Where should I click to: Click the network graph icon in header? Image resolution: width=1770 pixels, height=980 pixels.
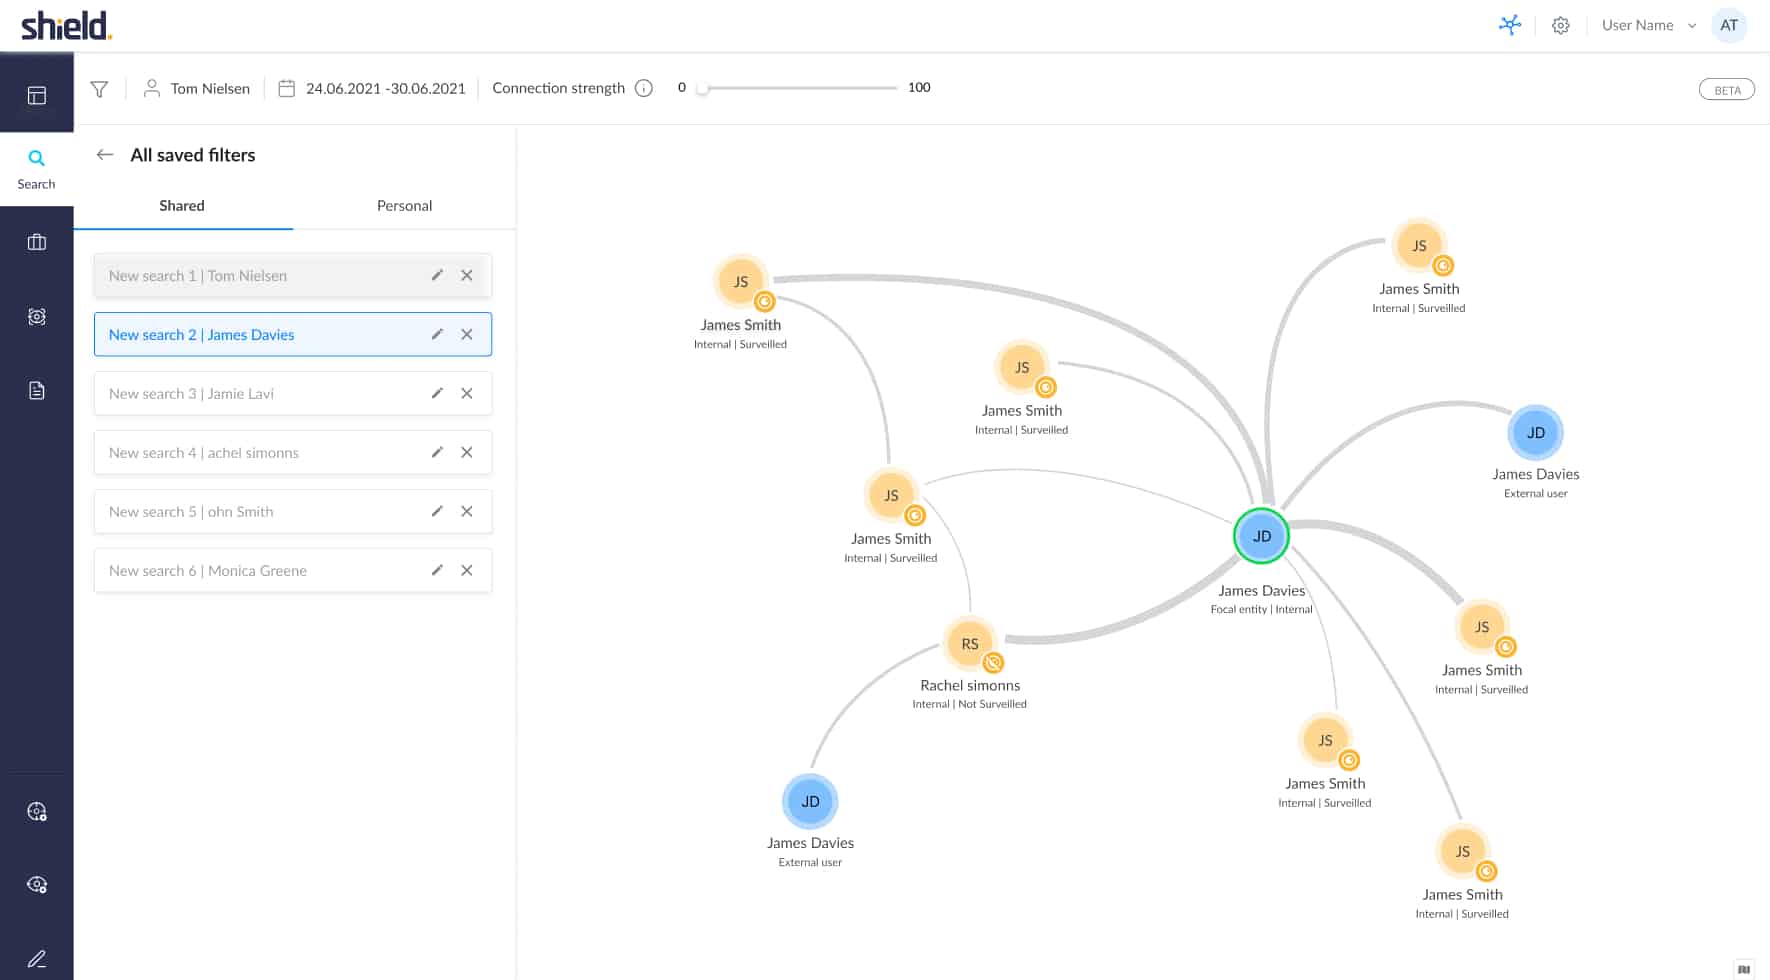point(1509,25)
